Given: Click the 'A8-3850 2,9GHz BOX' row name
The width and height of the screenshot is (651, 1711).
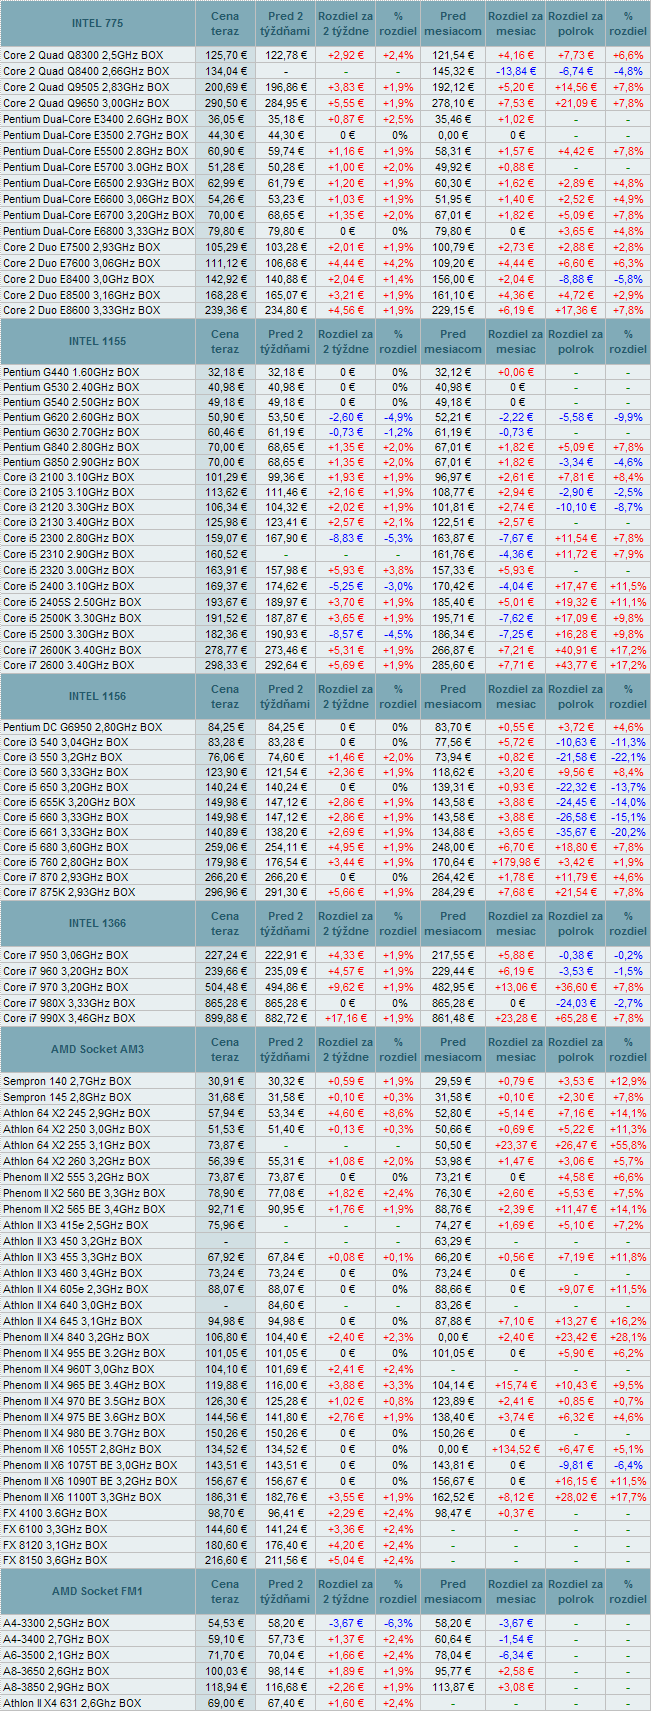Looking at the screenshot, I should point(56,1687).
